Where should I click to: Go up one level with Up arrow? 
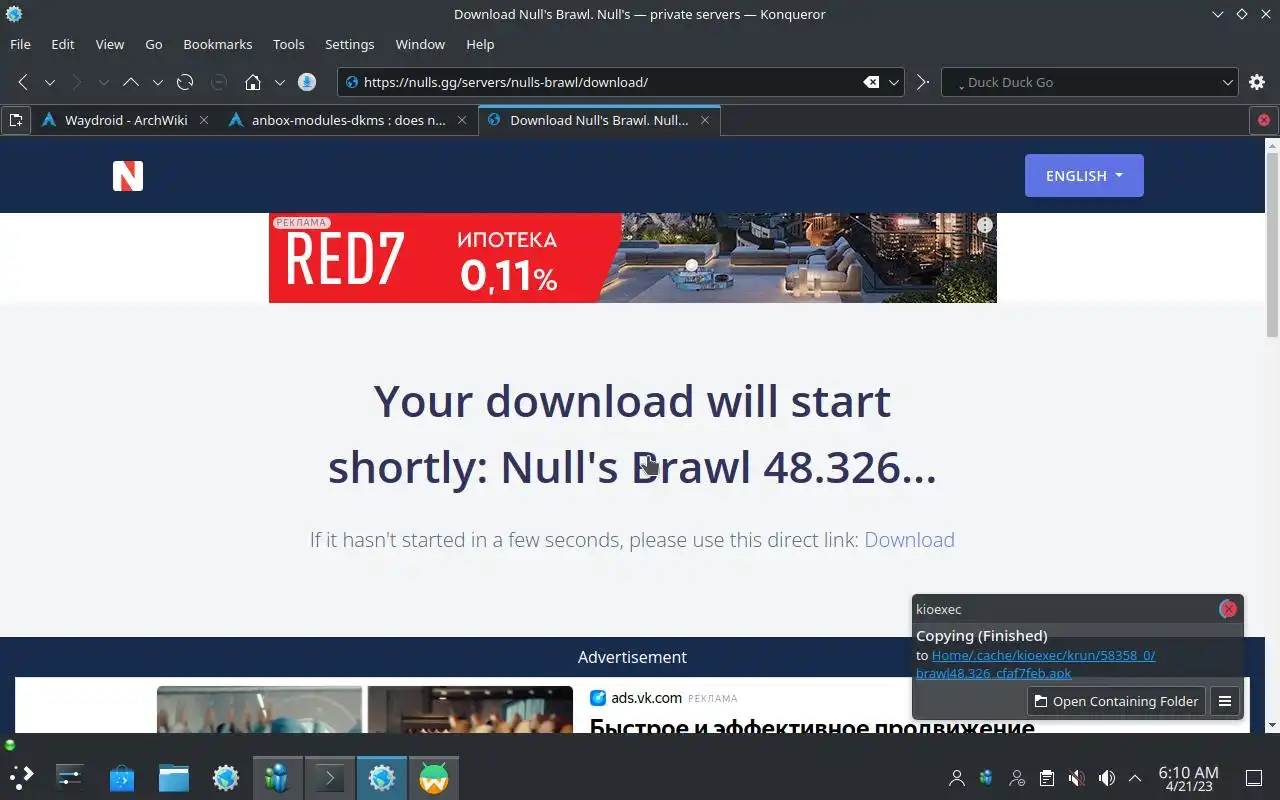click(131, 82)
